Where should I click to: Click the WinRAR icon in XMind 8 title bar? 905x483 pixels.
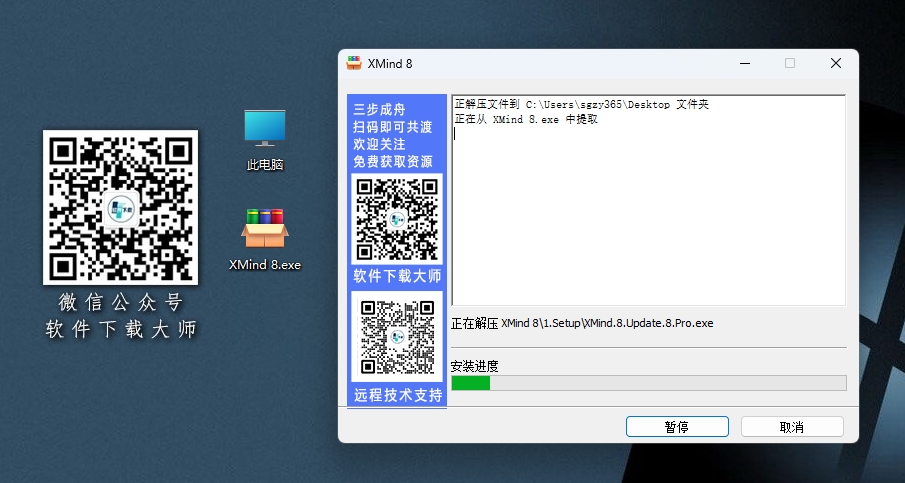354,63
